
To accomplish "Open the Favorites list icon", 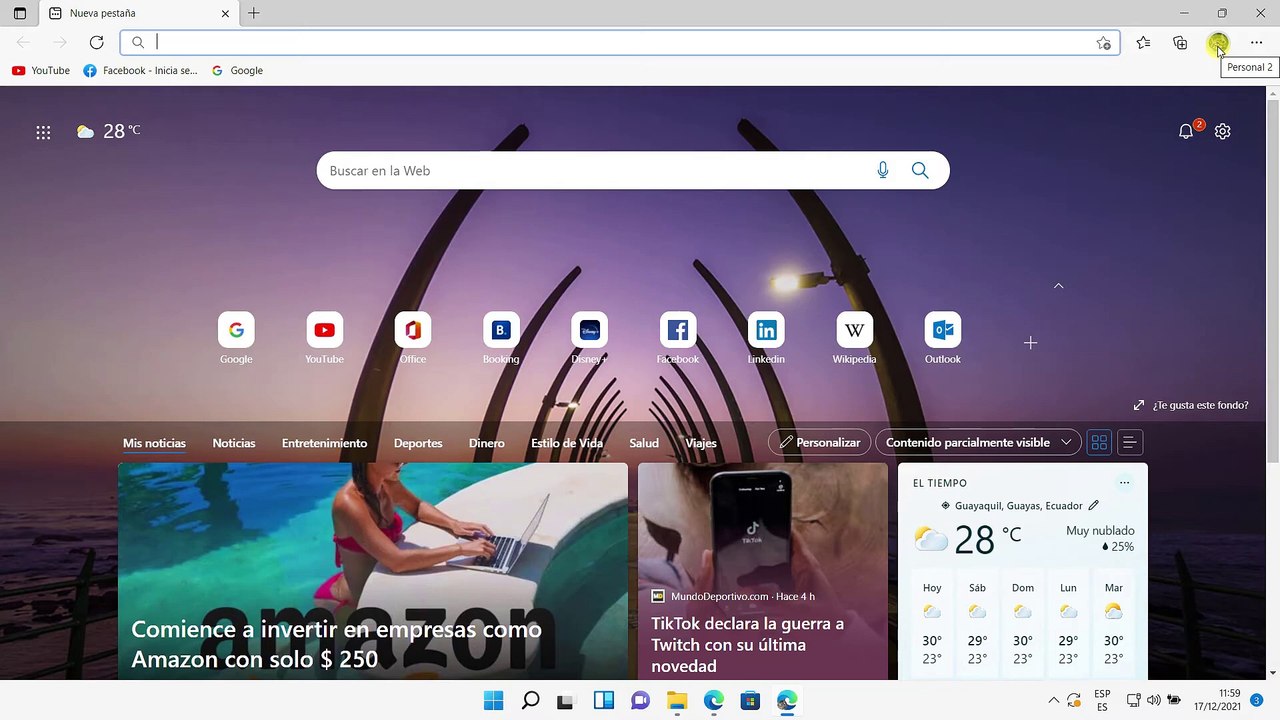I will pyautogui.click(x=1143, y=42).
